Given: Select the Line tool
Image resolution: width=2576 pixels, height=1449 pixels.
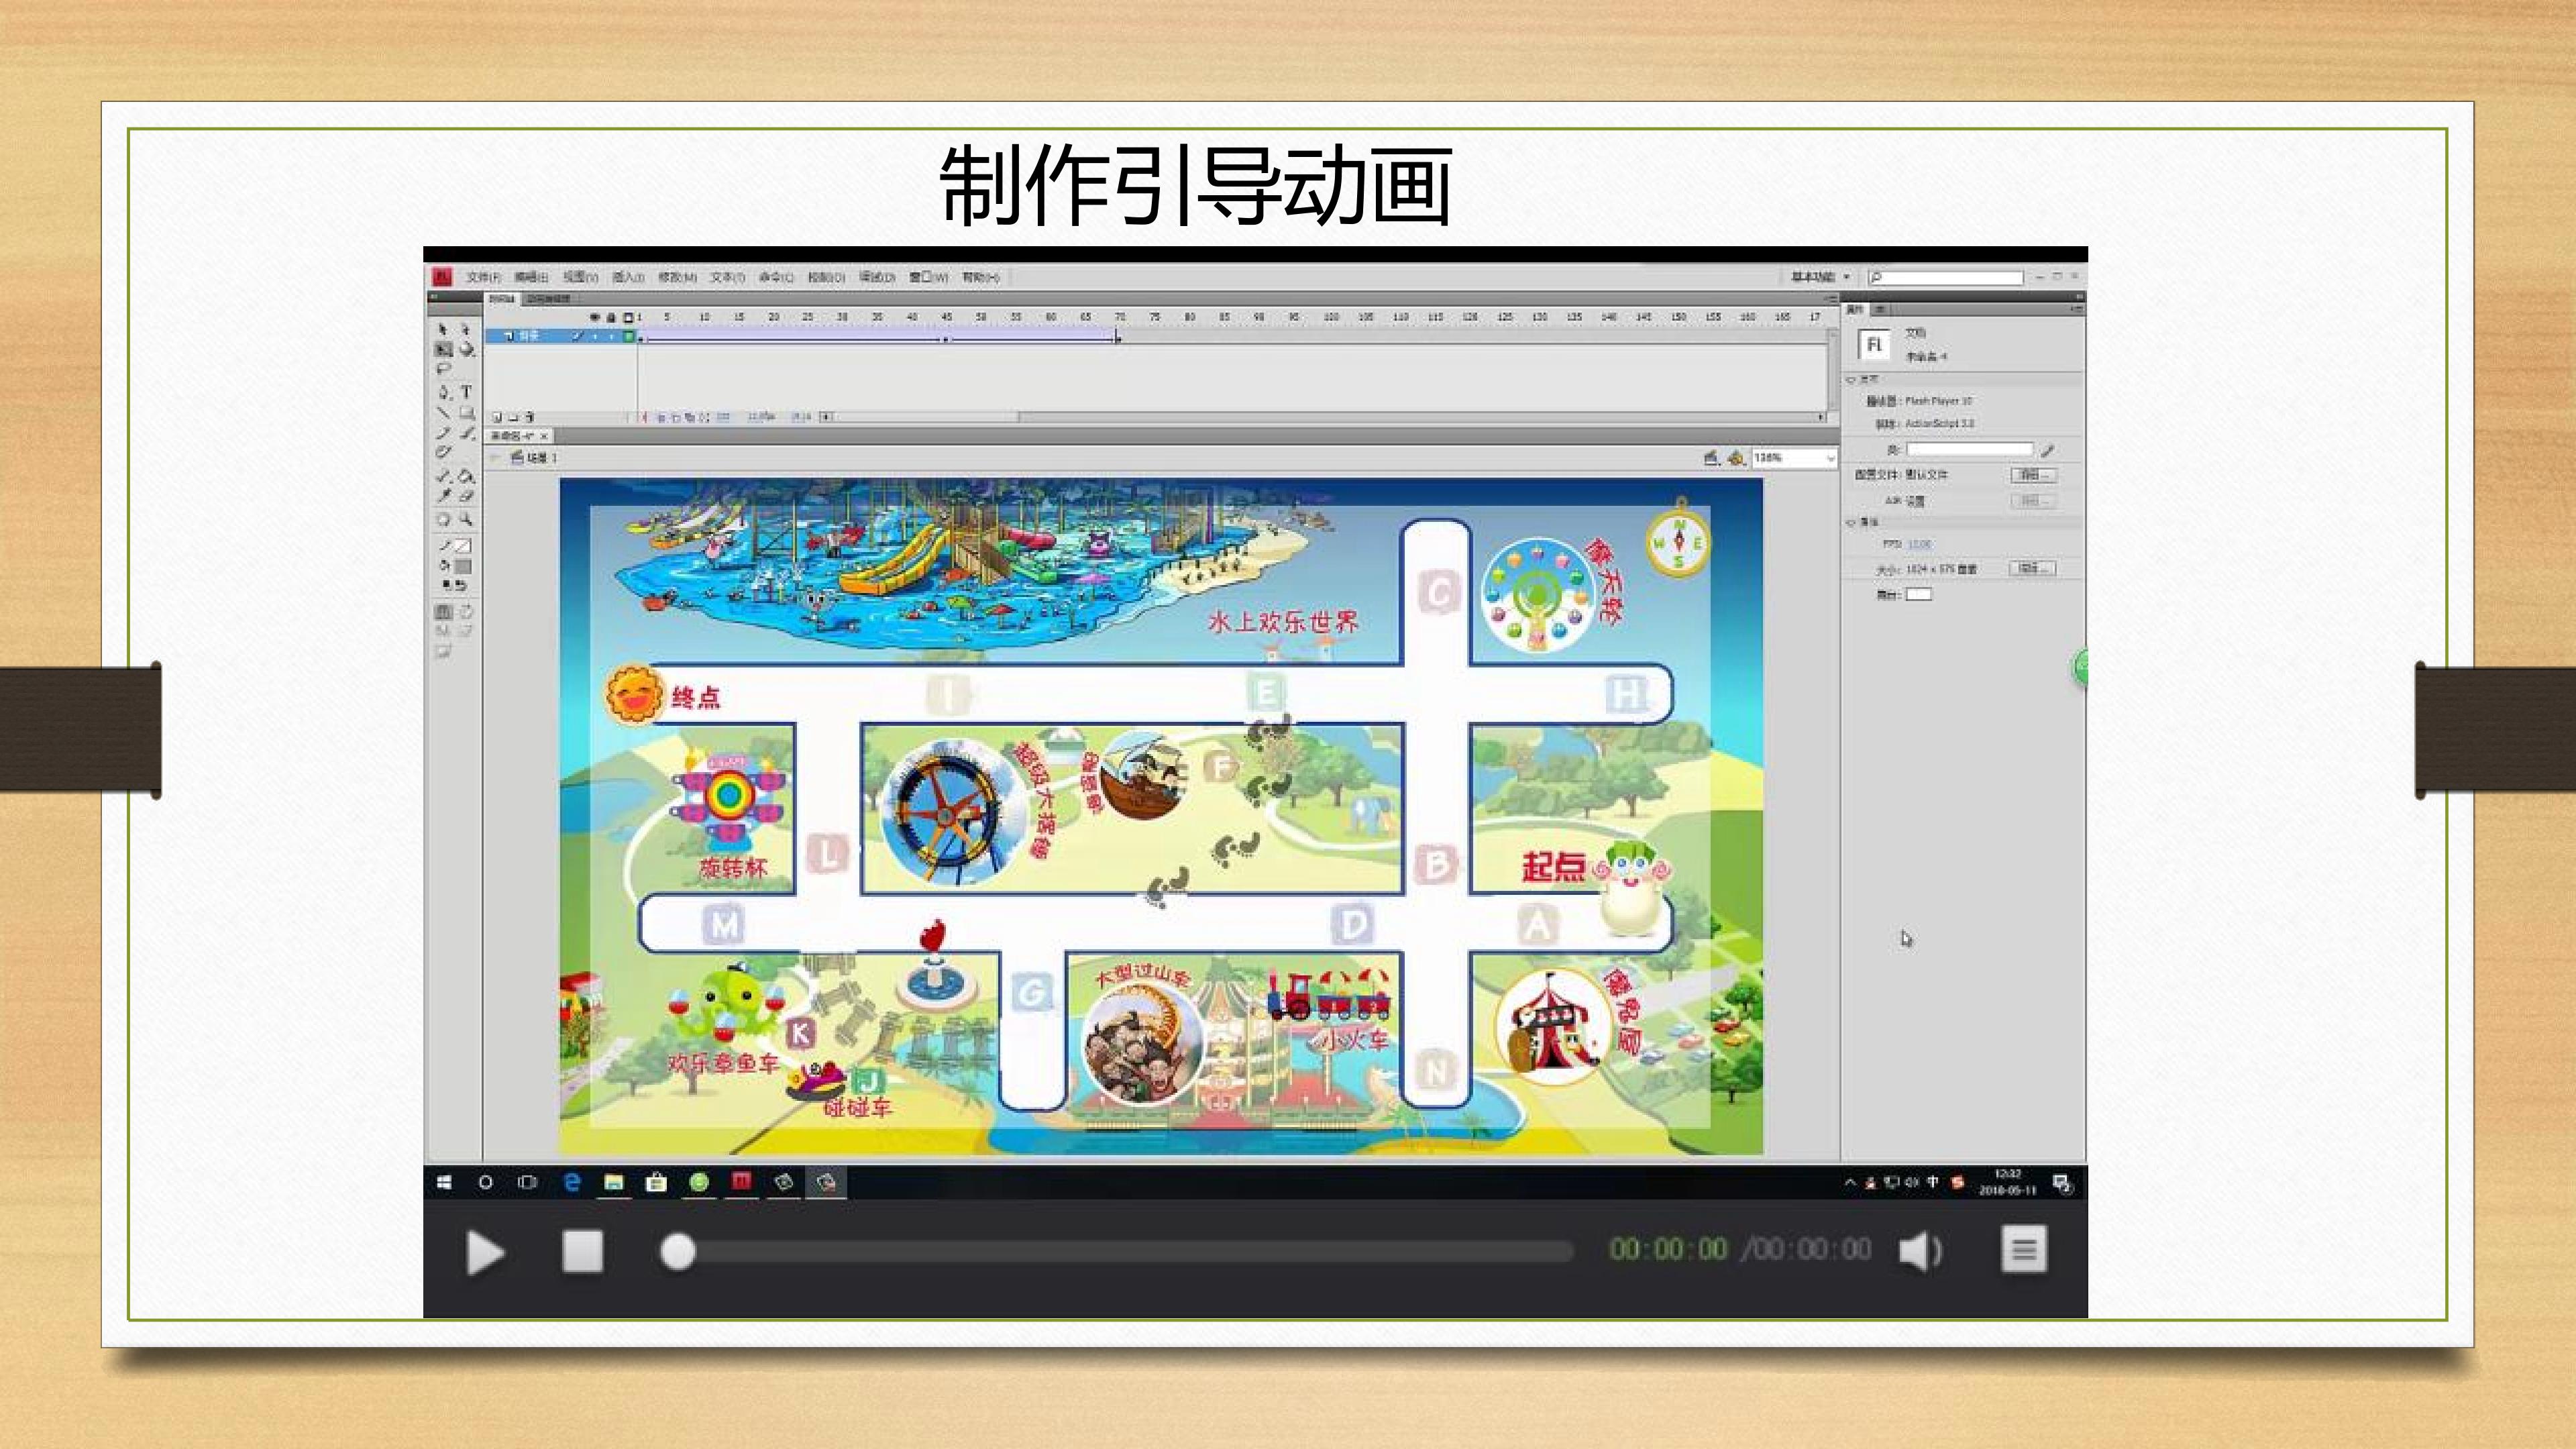Looking at the screenshot, I should coord(444,412).
